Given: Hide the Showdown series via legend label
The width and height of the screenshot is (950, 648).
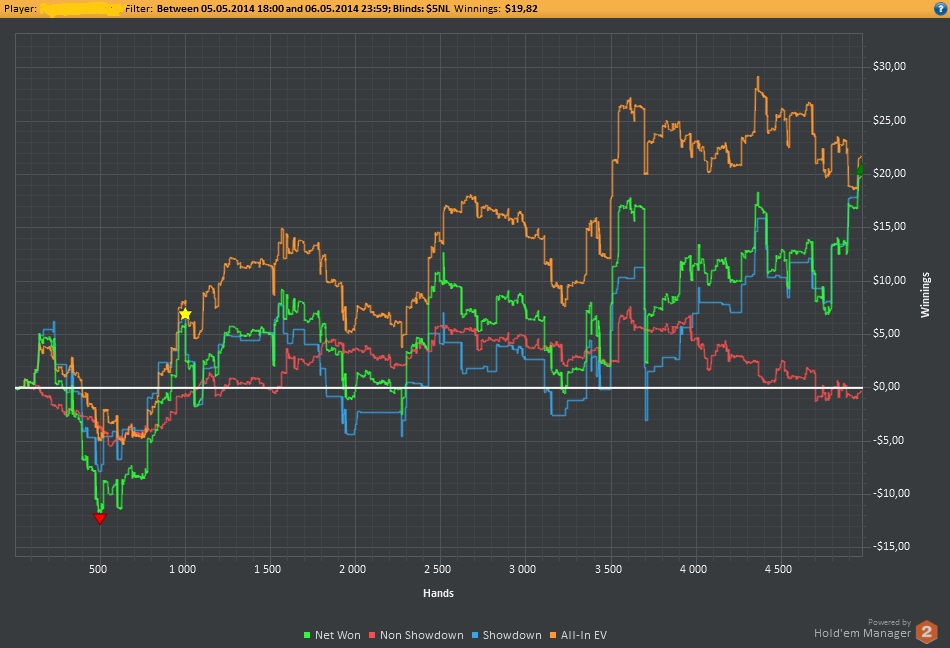Looking at the screenshot, I should click(x=512, y=635).
